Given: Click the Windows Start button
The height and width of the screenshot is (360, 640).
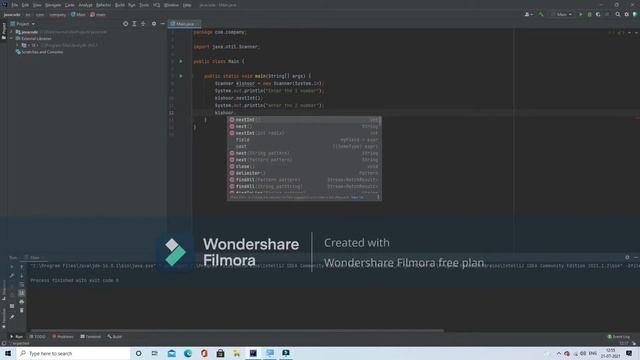Looking at the screenshot, I should pyautogui.click(x=8, y=353).
